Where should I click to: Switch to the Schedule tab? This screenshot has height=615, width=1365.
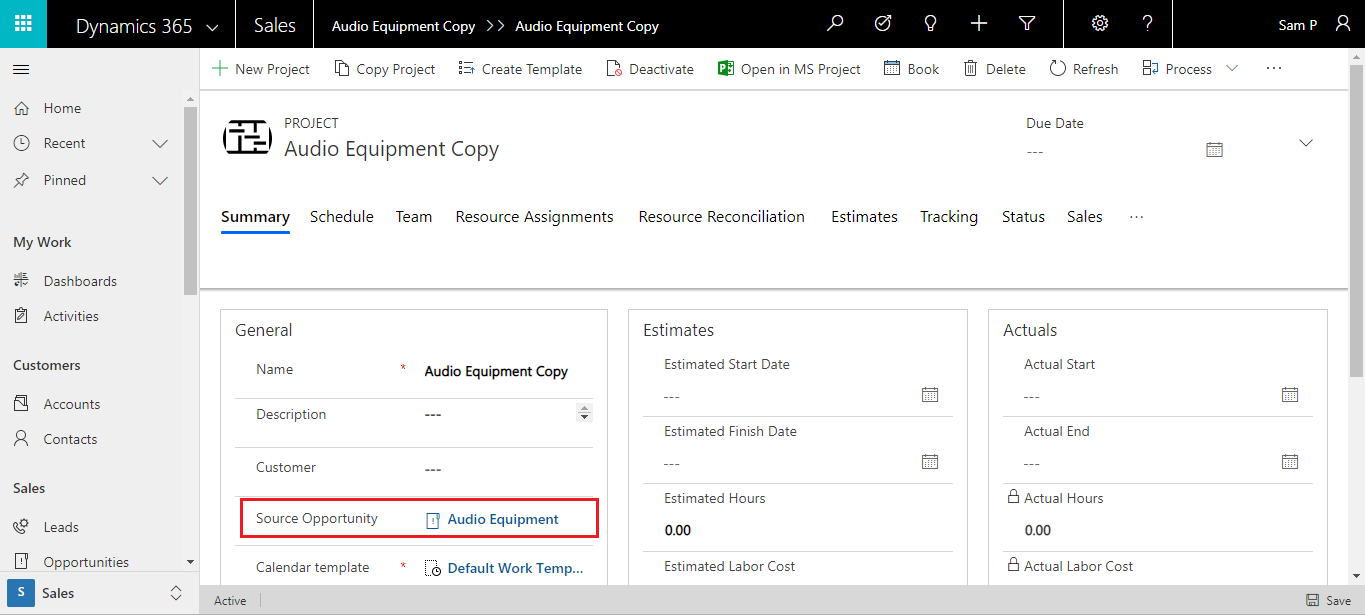342,217
